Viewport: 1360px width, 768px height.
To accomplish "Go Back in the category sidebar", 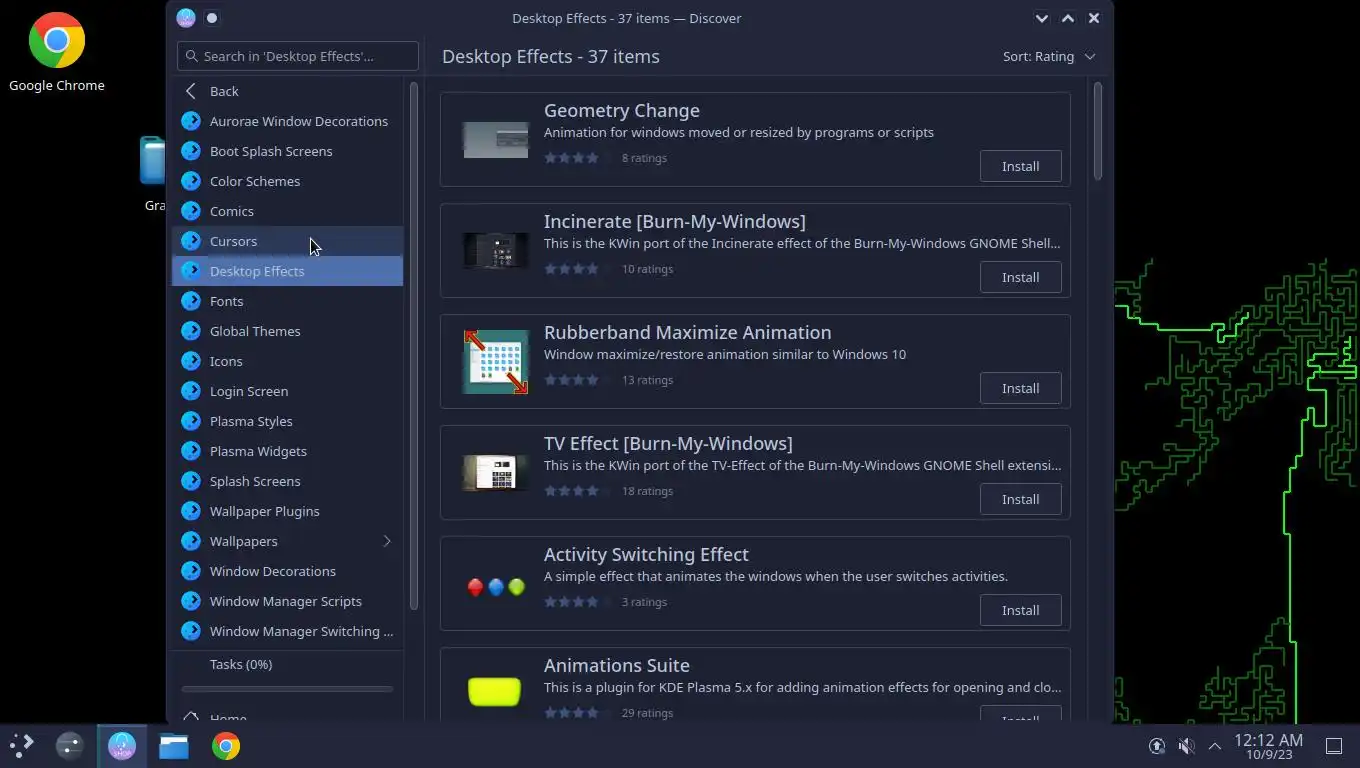I will [288, 91].
